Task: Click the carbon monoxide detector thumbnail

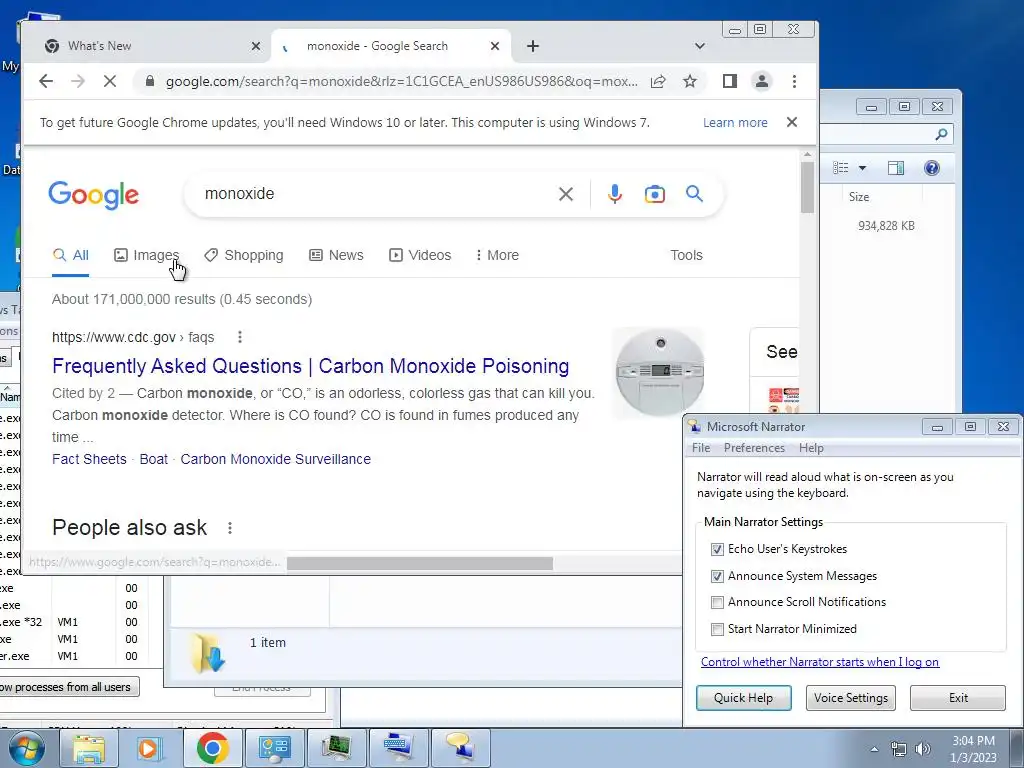Action: click(660, 373)
